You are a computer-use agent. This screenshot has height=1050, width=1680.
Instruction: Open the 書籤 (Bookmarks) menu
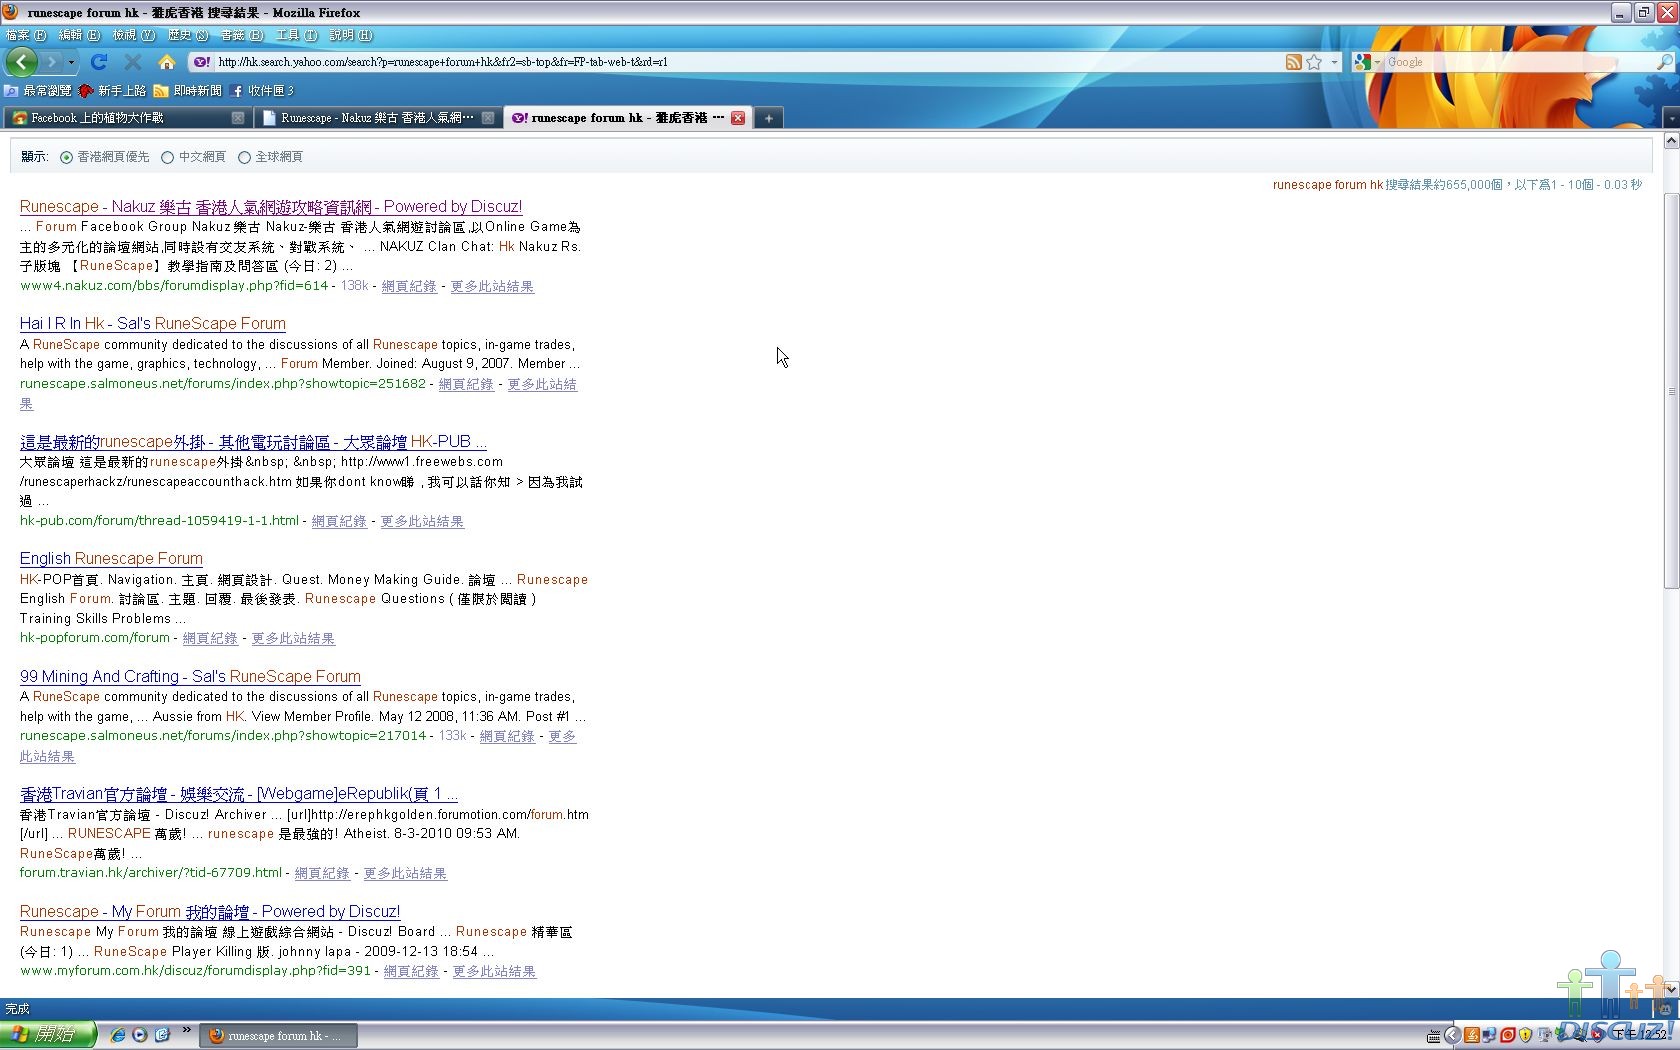click(x=241, y=35)
